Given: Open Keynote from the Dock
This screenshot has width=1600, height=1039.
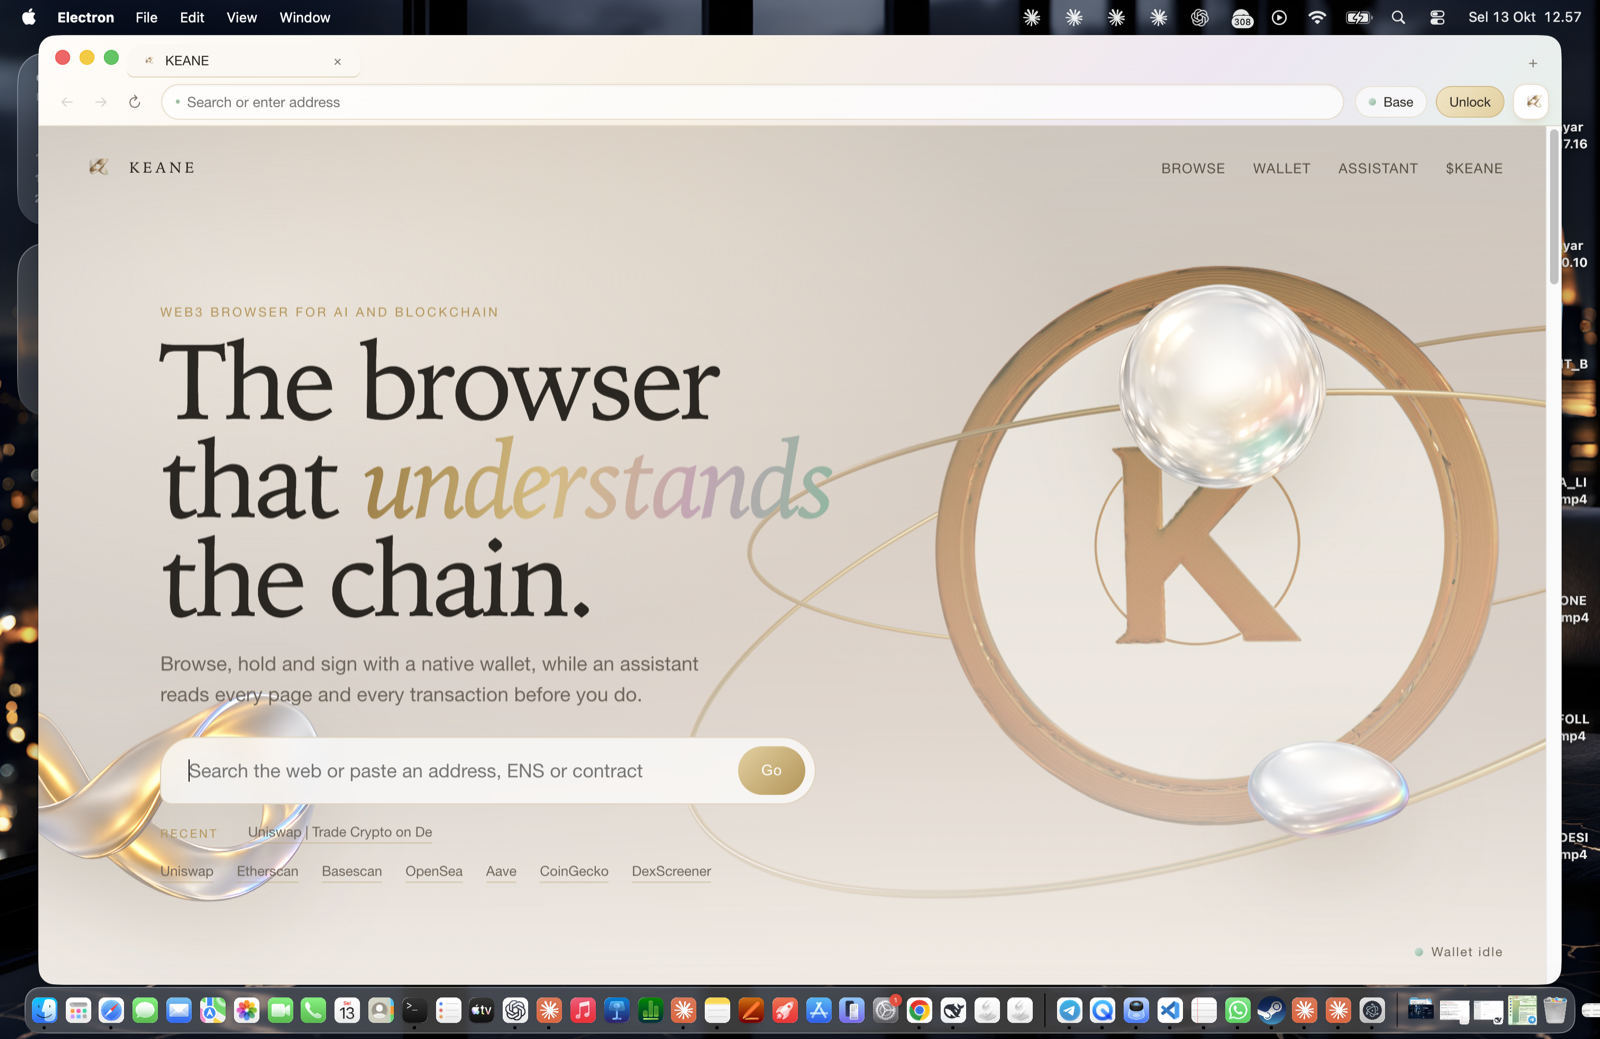Looking at the screenshot, I should pyautogui.click(x=616, y=1010).
